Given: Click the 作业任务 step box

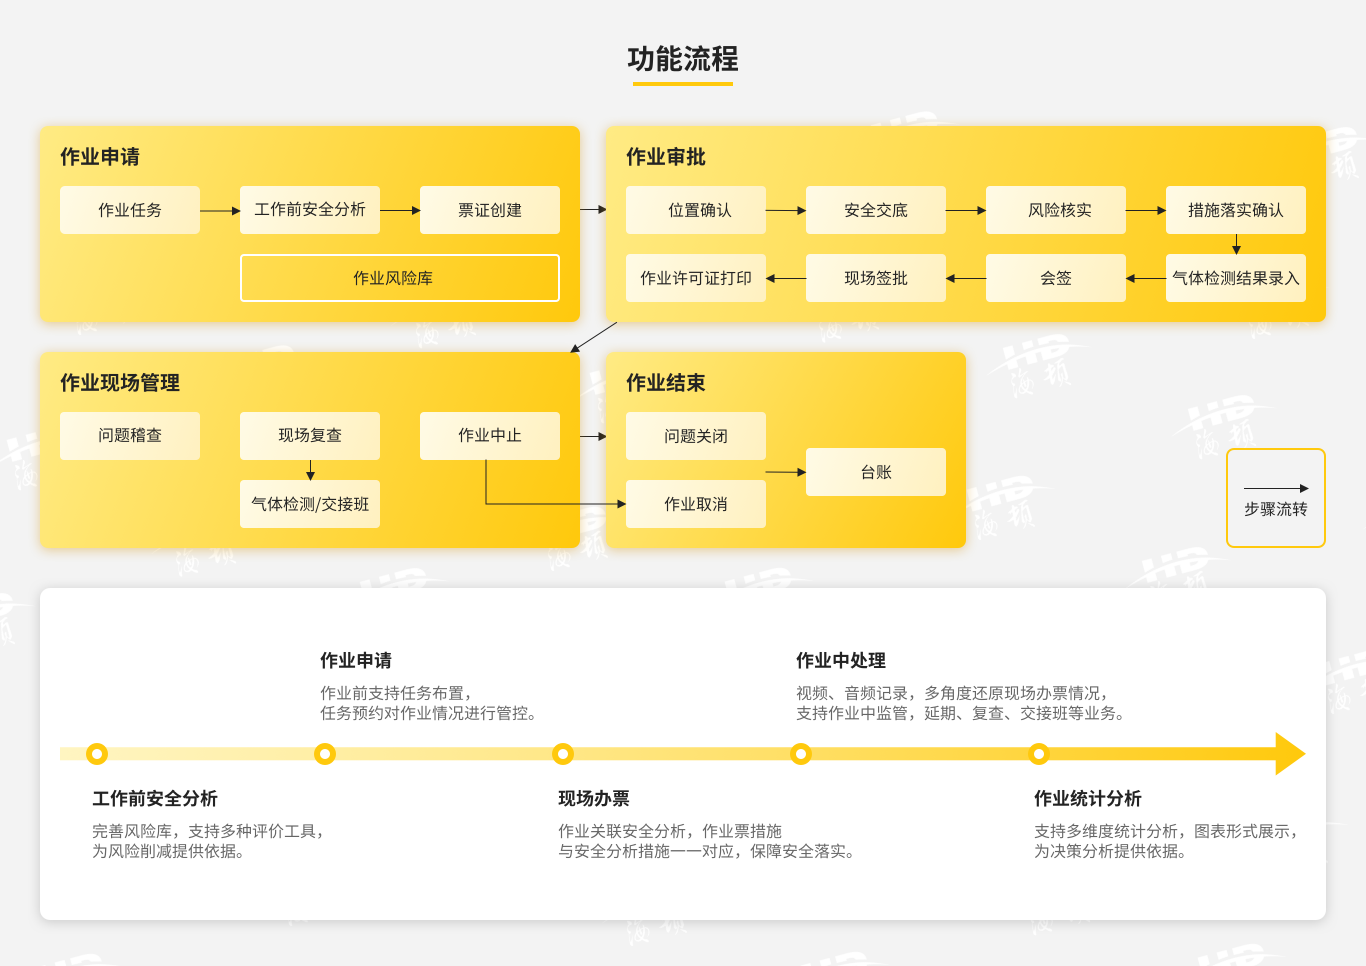Looking at the screenshot, I should click(x=130, y=210).
